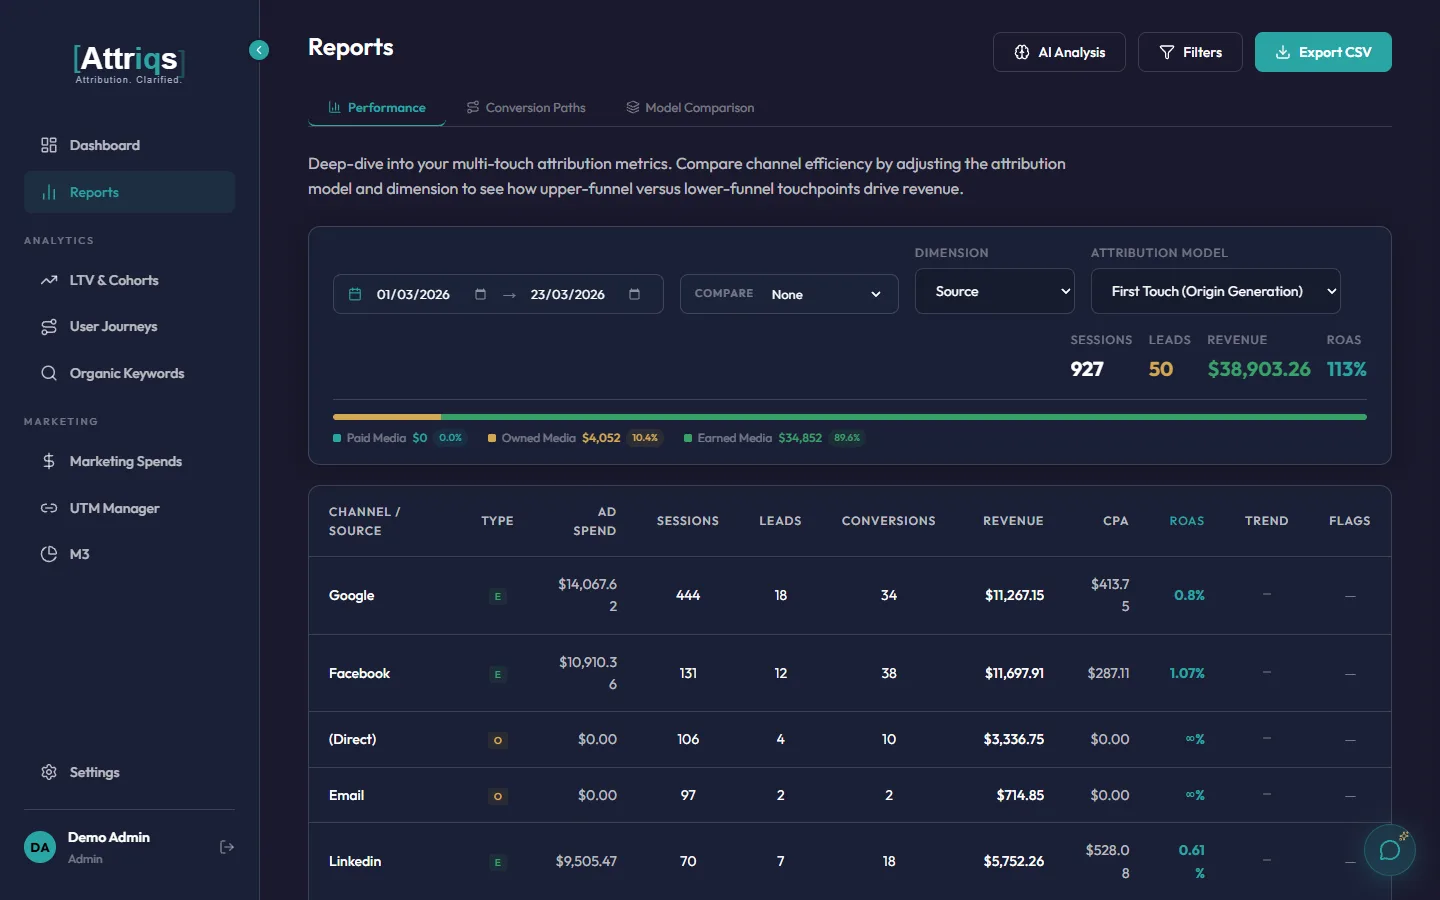This screenshot has height=900, width=1440.
Task: Collapse the sidebar using the chevron arrow
Action: 259,50
